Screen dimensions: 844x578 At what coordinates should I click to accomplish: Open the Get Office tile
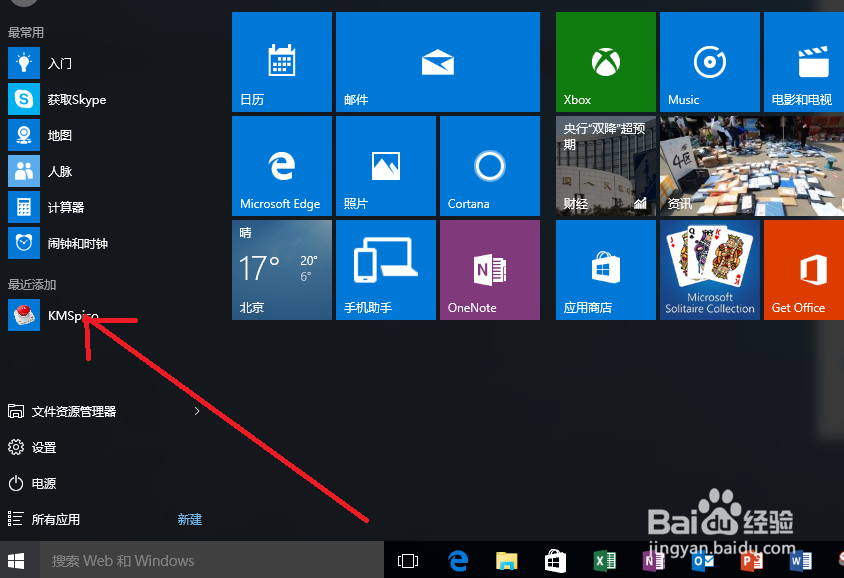point(804,270)
